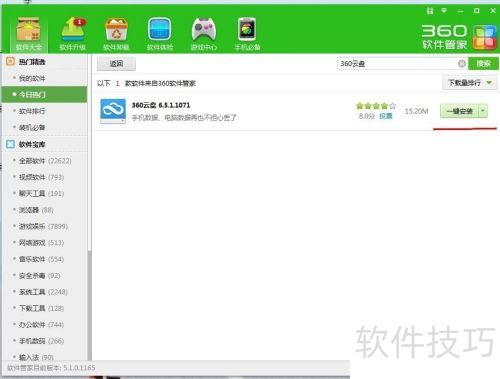
Task: Open the 软件卸载 uninstall tab
Action: [116, 34]
